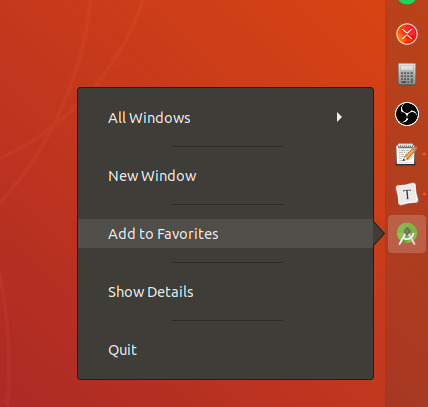Screen dimensions: 428x407
Task: Launch the notepad-with-pencil text editor icon
Action: coord(406,154)
